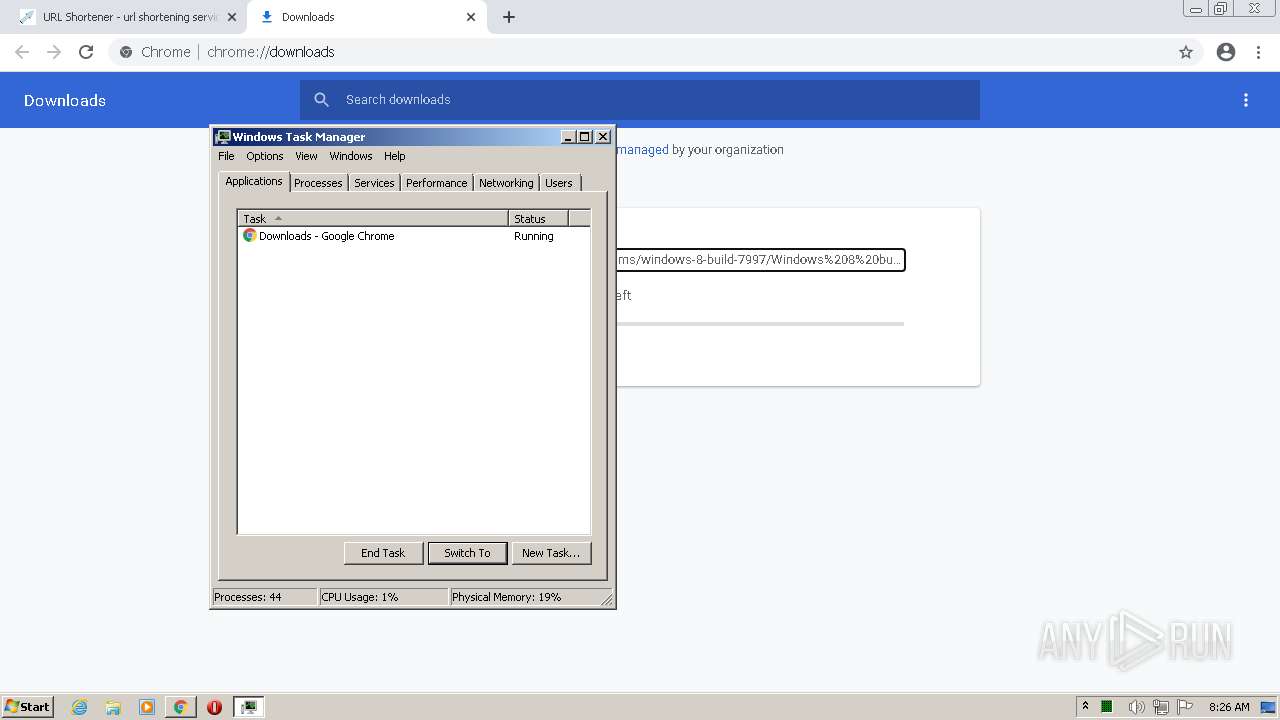Click the Downloads page more actions icon
The width and height of the screenshot is (1280, 720).
[x=1246, y=100]
